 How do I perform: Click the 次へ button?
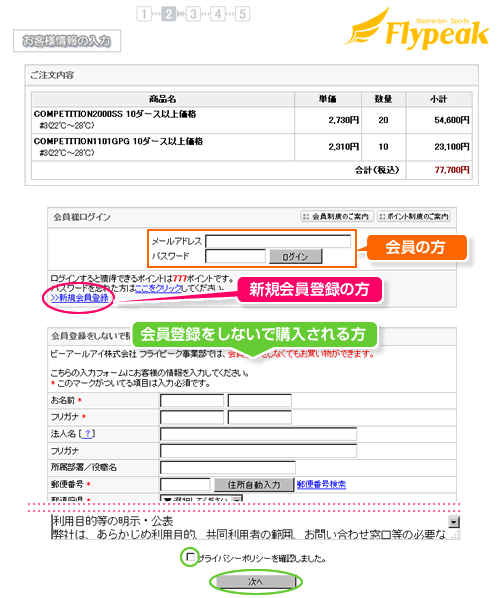point(256,582)
